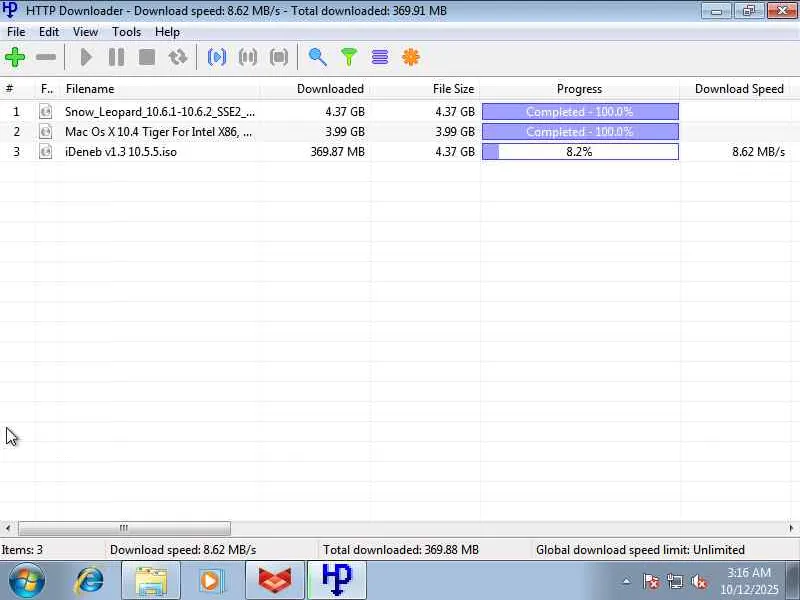
Task: Click the 8.2% progress bar for iDeneb
Action: point(580,152)
